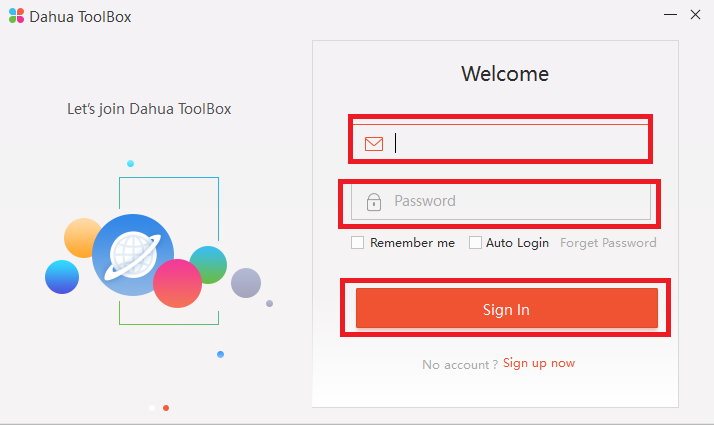Image resolution: width=714 pixels, height=425 pixels.
Task: Click the cyan-blue sphere in the illustration
Action: pos(62,277)
